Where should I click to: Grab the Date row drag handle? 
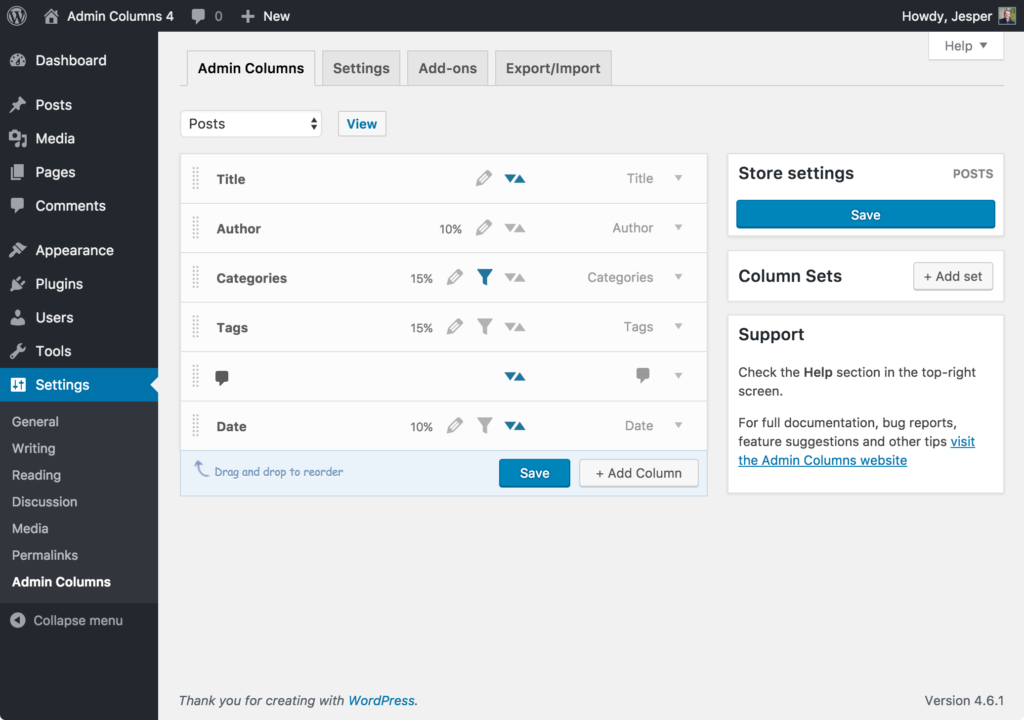click(196, 426)
